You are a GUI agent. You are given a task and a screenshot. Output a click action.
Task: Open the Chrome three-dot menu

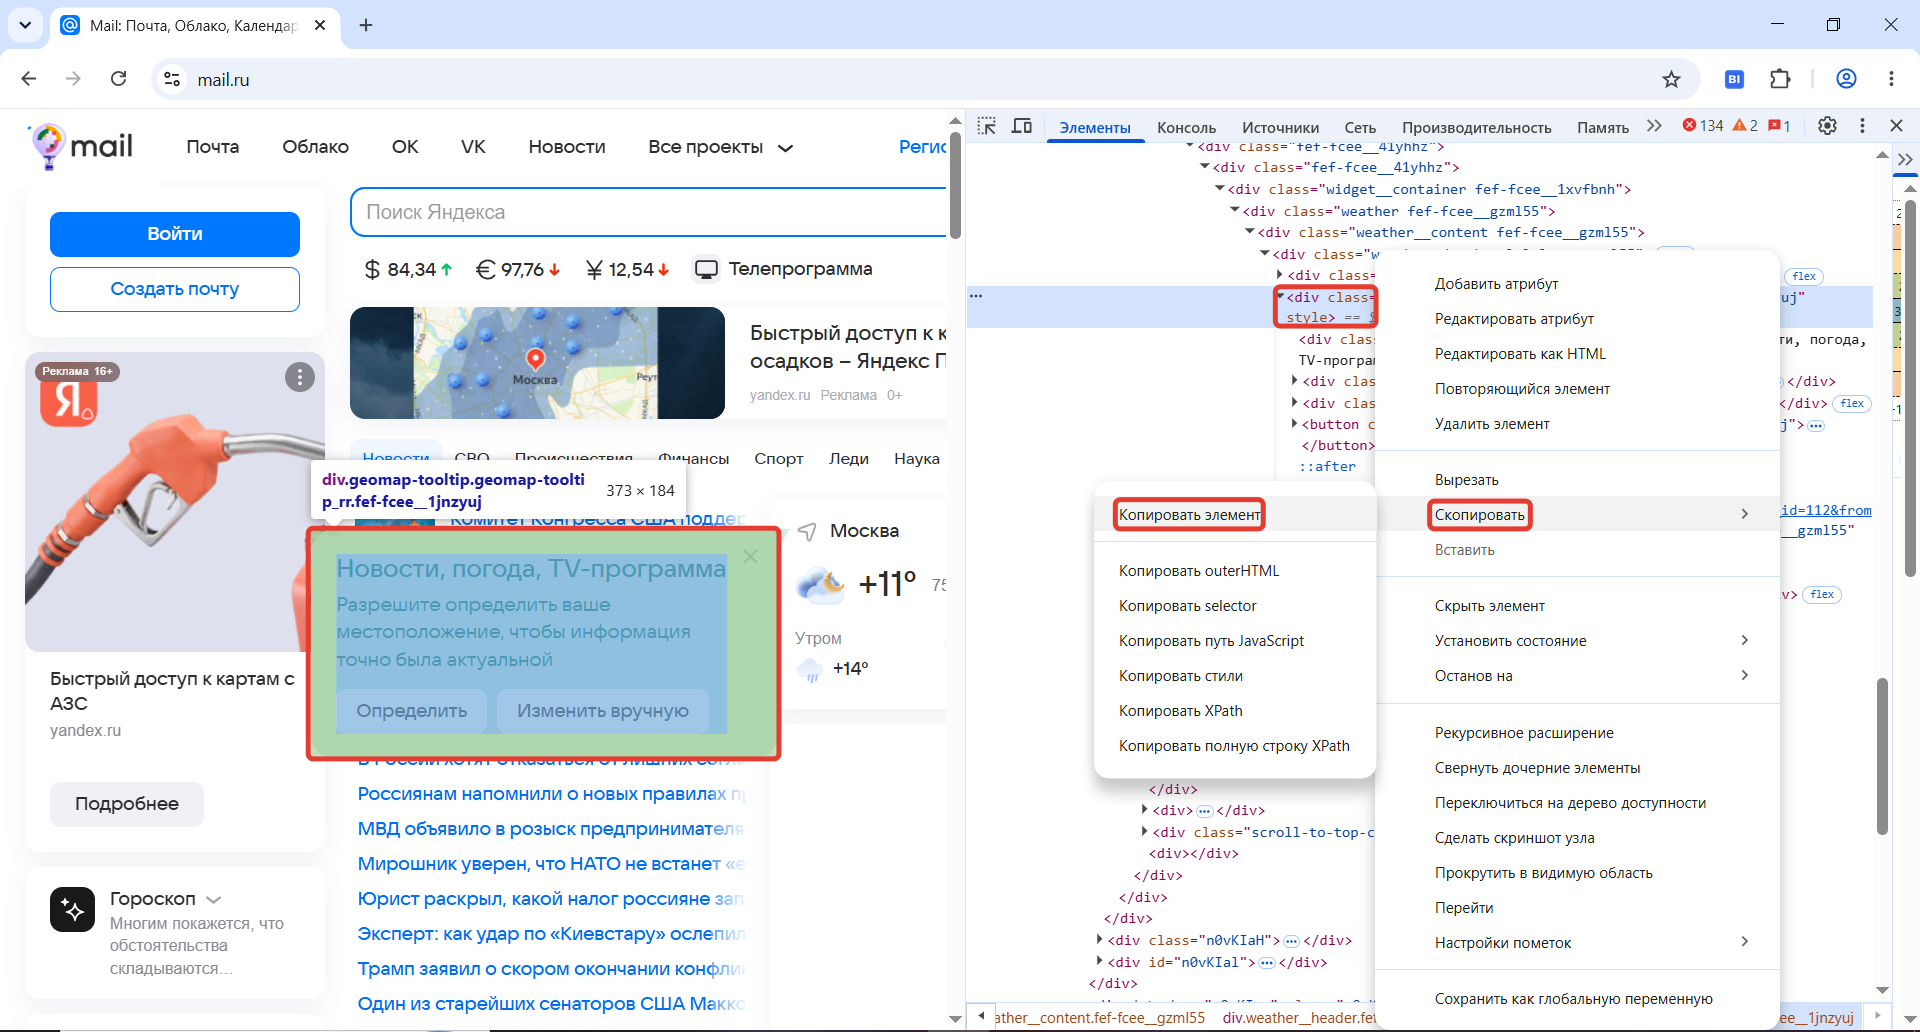pos(1891,79)
